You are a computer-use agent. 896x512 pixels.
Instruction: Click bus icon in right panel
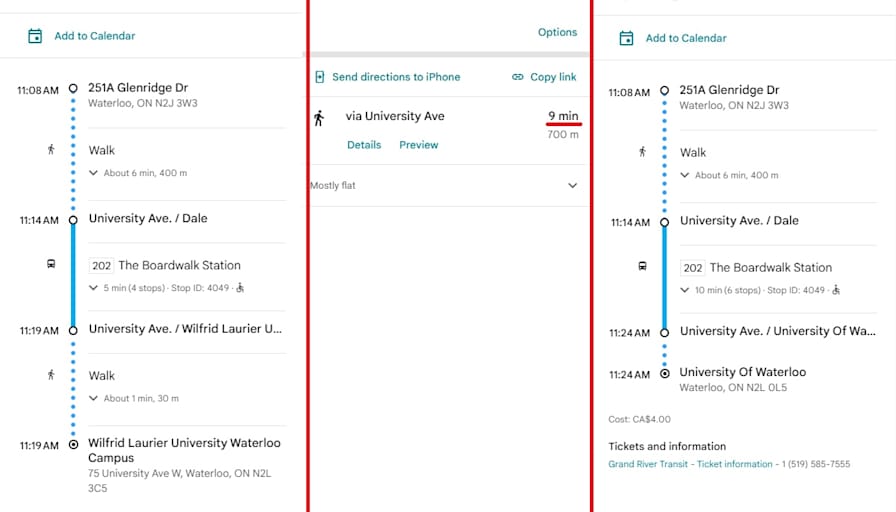point(642,266)
